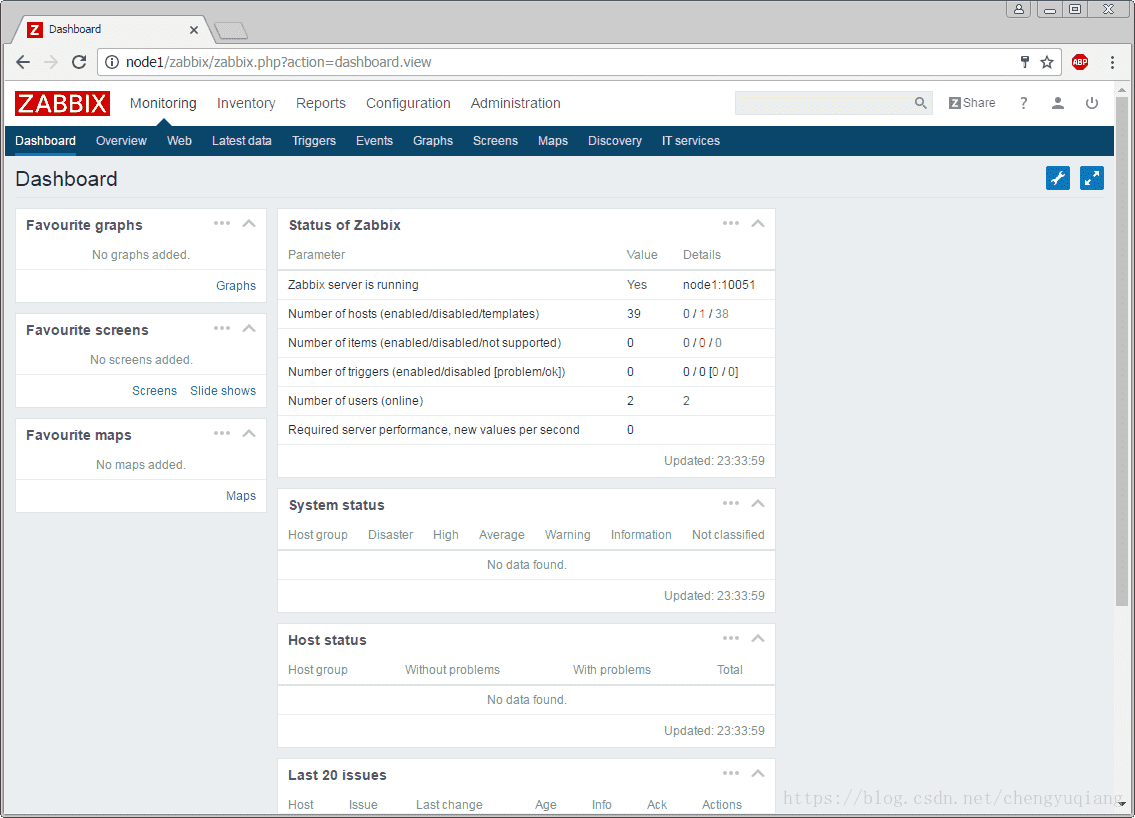Follow Screens link in Favourite screens
The width and height of the screenshot is (1135, 818).
click(154, 391)
